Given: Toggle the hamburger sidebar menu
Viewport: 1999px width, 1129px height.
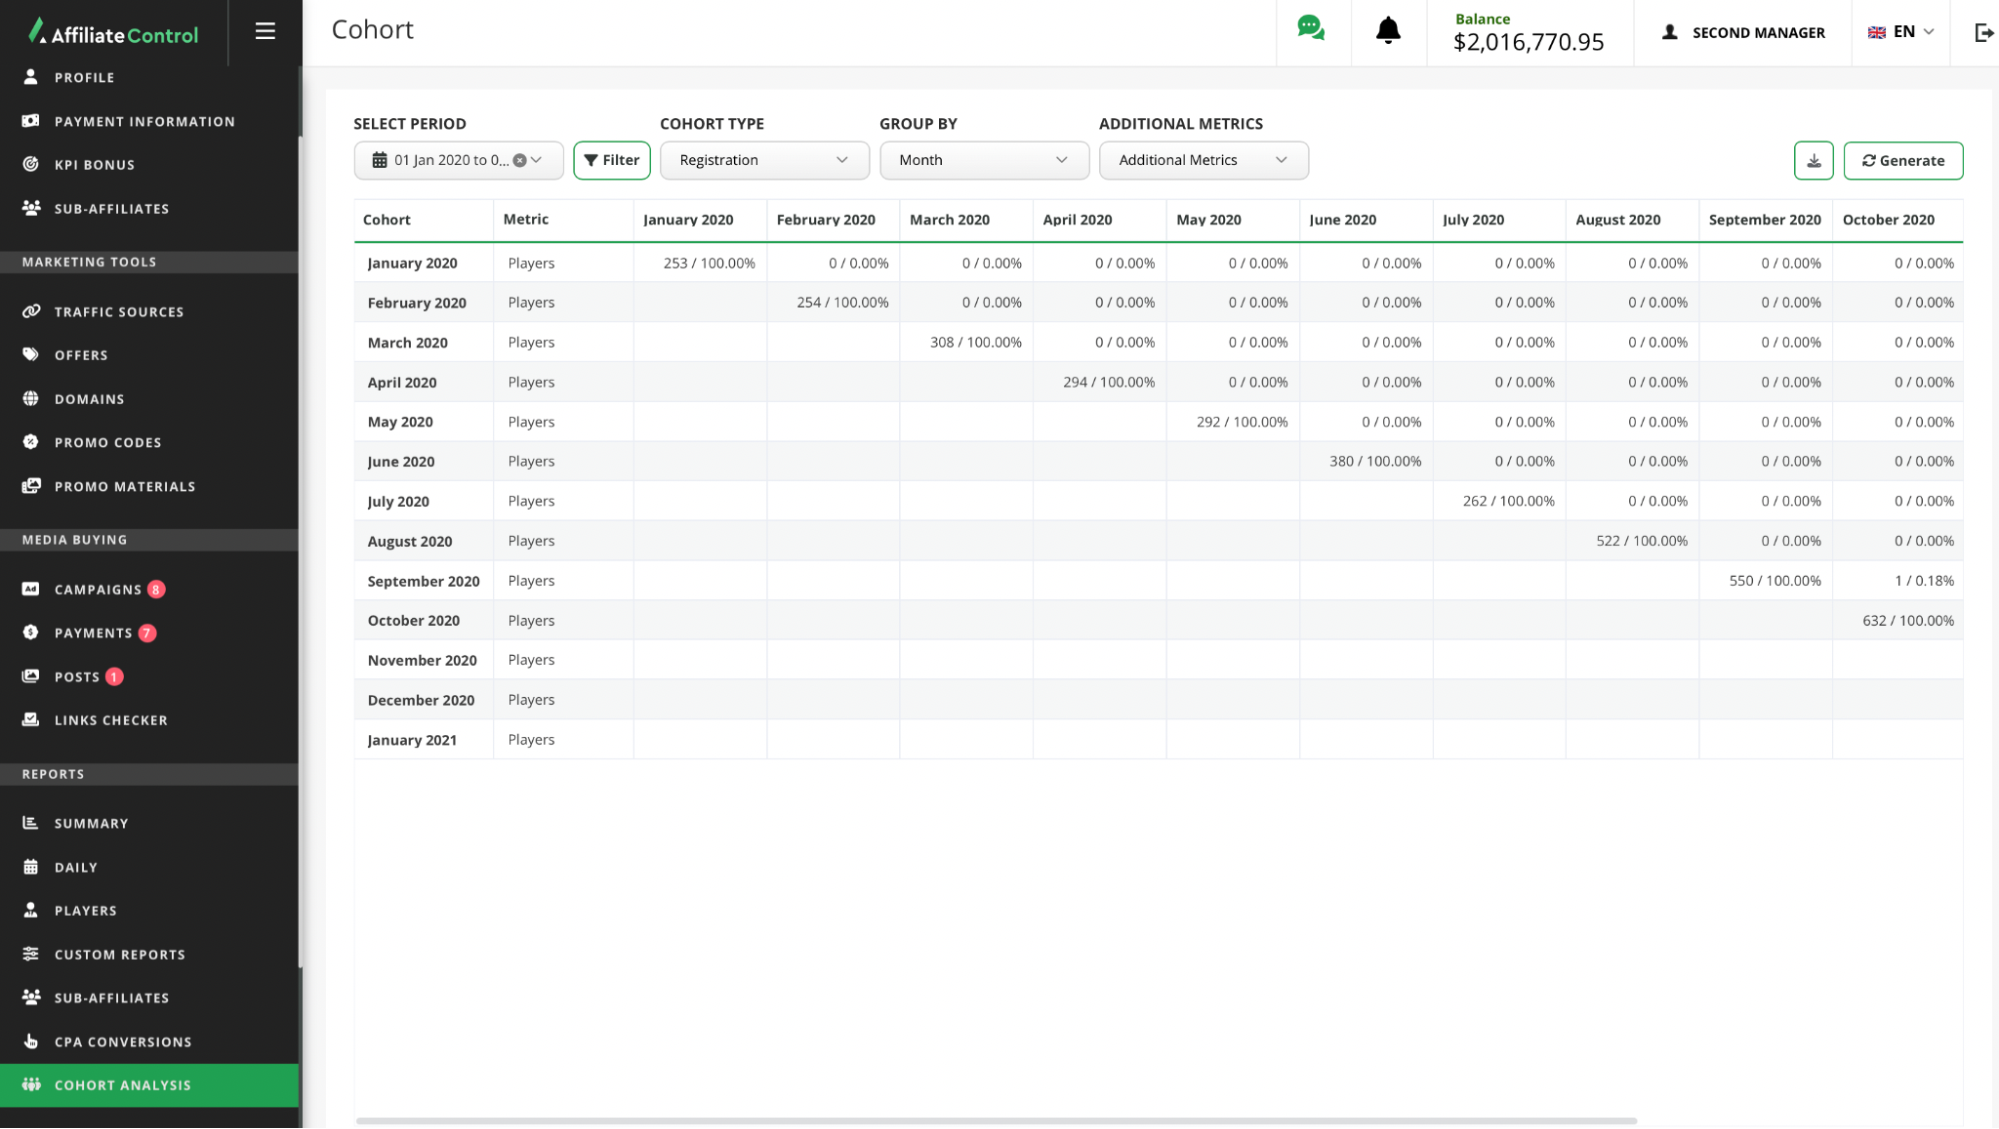Looking at the screenshot, I should point(265,31).
